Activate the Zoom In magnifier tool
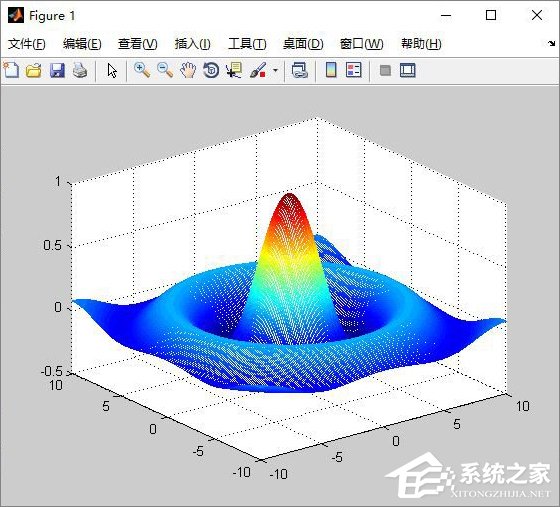Image resolution: width=560 pixels, height=507 pixels. point(142,70)
